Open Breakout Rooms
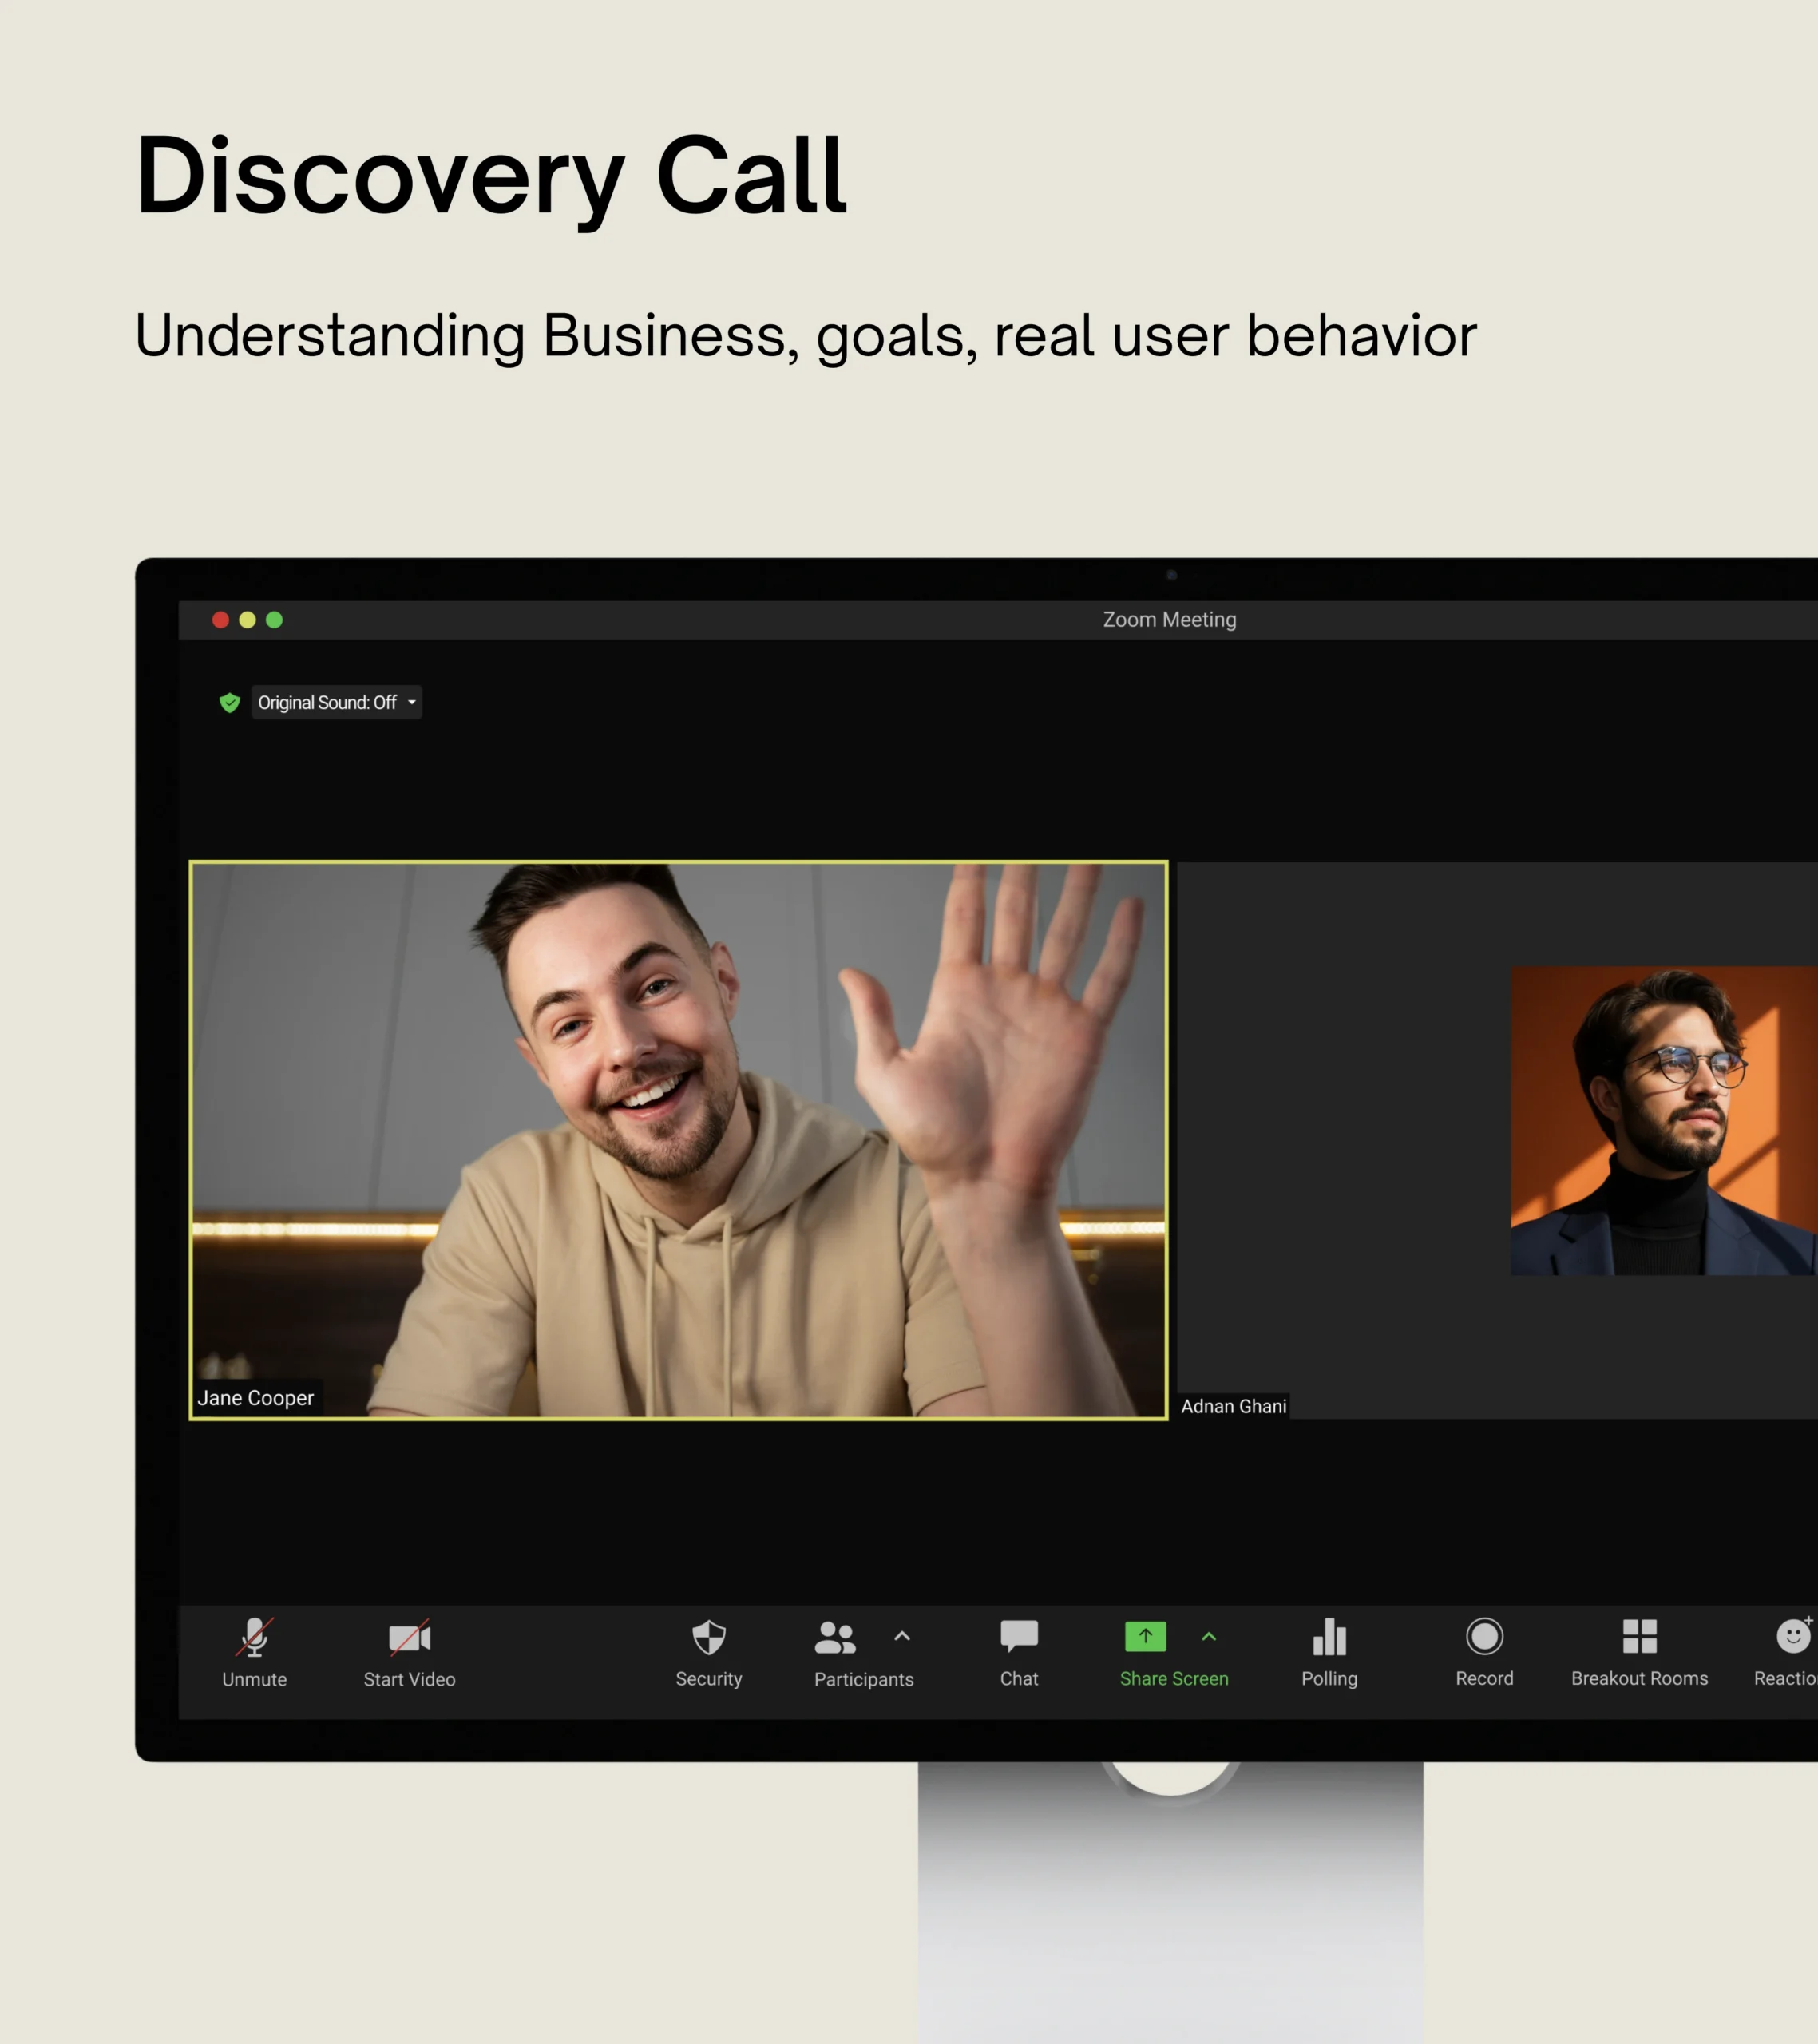The width and height of the screenshot is (1818, 2044). coord(1639,1654)
